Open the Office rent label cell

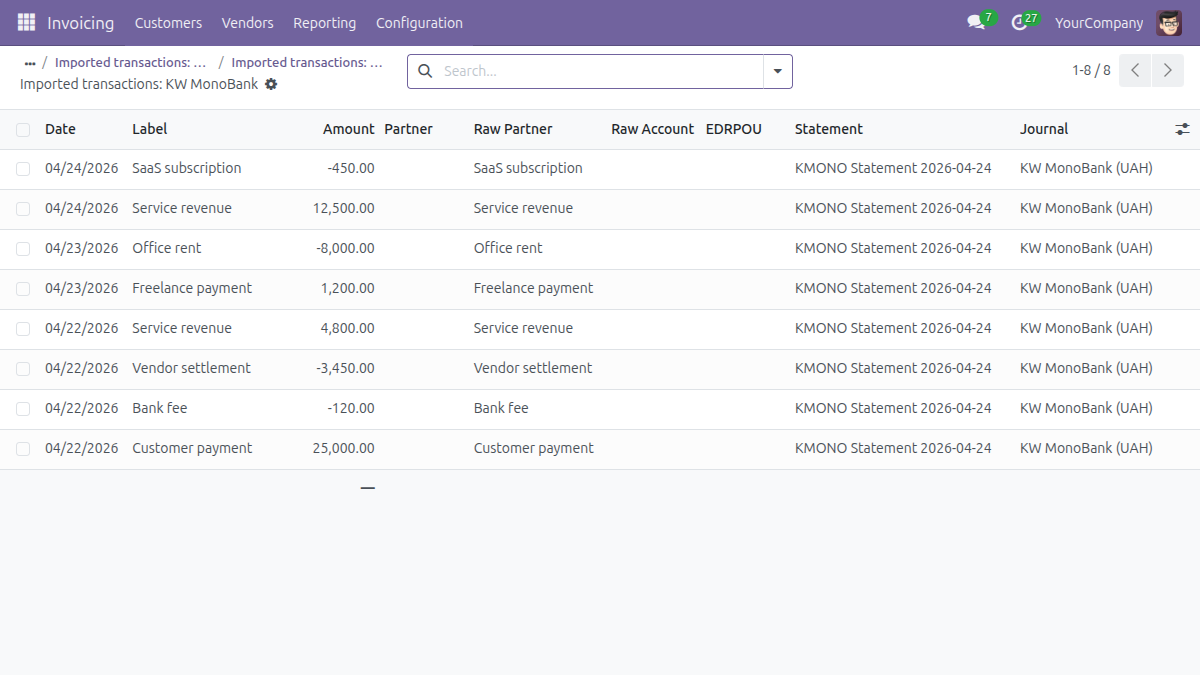point(167,248)
